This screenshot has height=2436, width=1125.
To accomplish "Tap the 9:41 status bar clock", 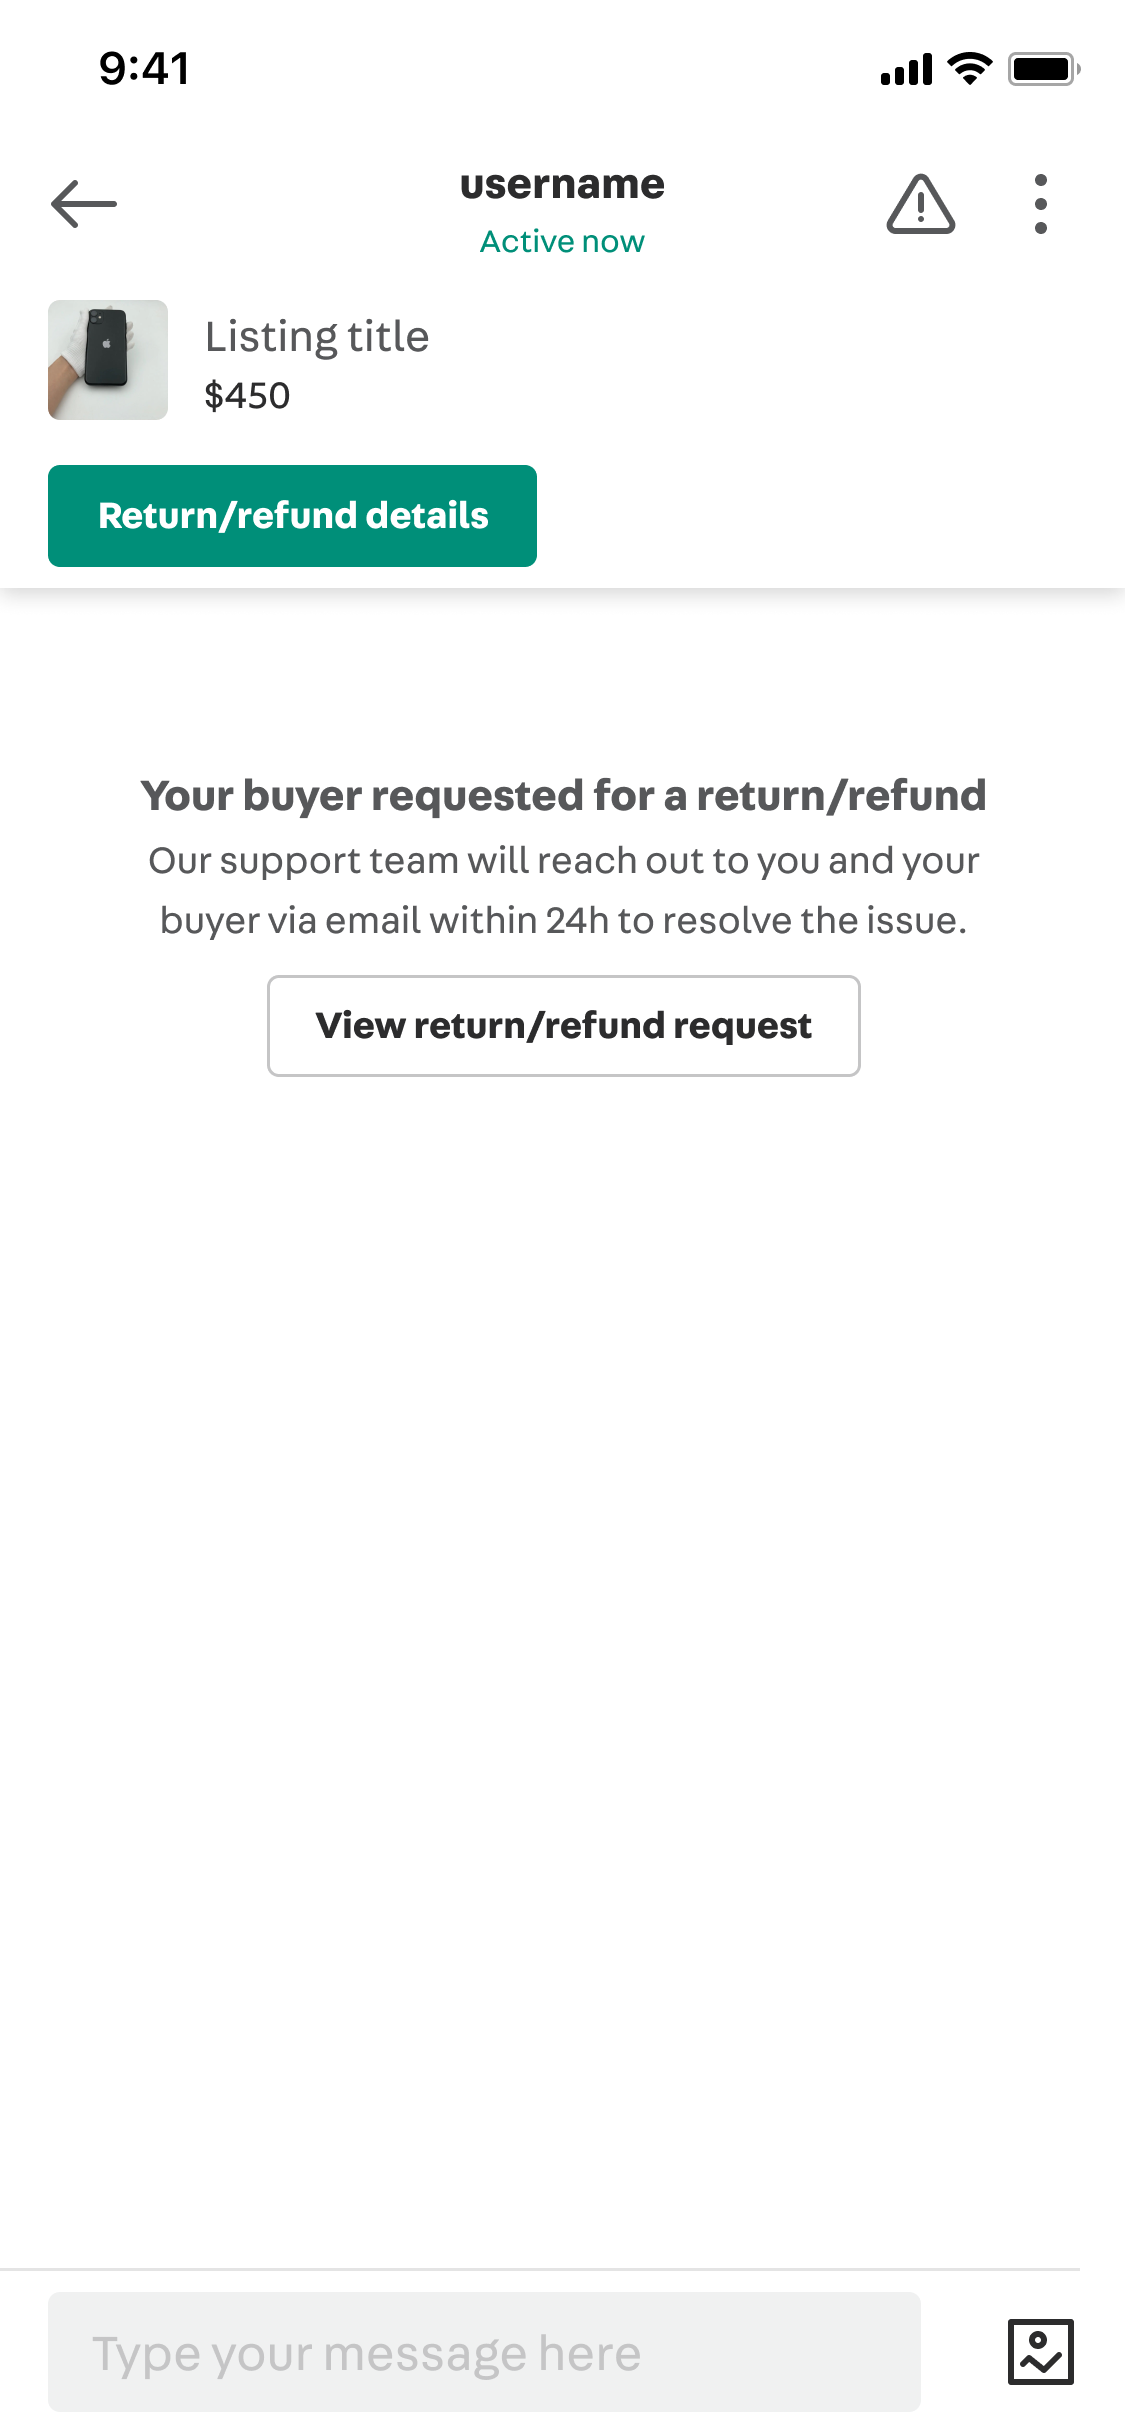I will [x=144, y=69].
